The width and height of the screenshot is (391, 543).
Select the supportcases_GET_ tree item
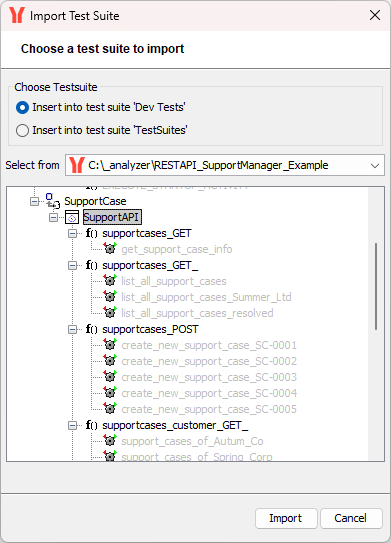point(150,265)
